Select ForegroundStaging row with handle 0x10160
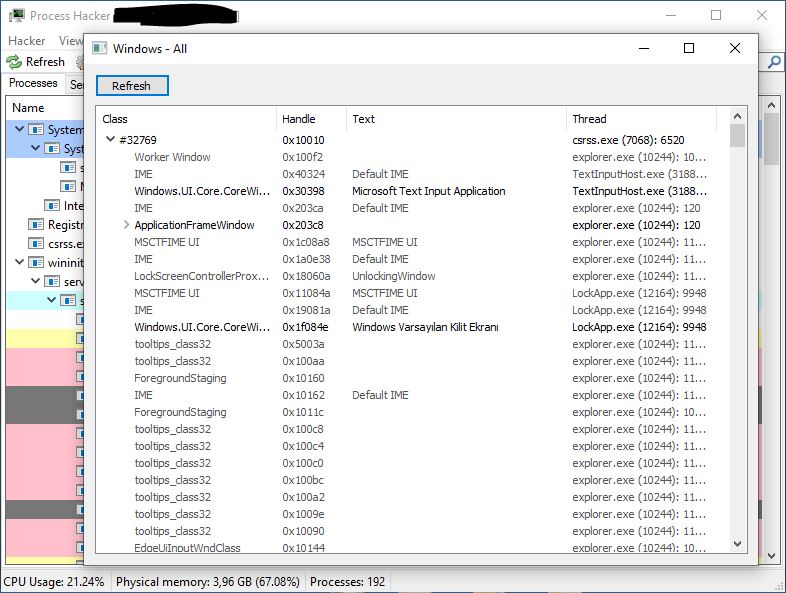 [x=411, y=378]
